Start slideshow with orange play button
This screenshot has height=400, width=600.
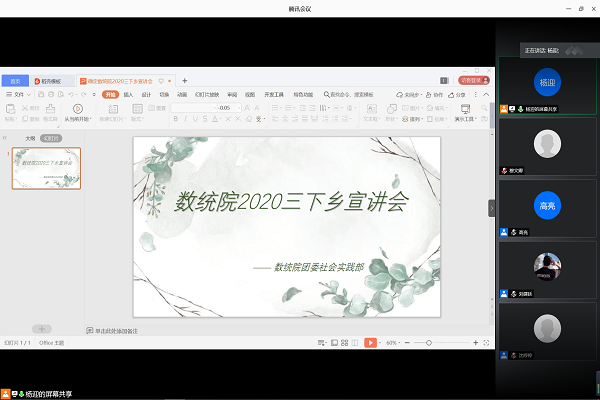[x=370, y=343]
